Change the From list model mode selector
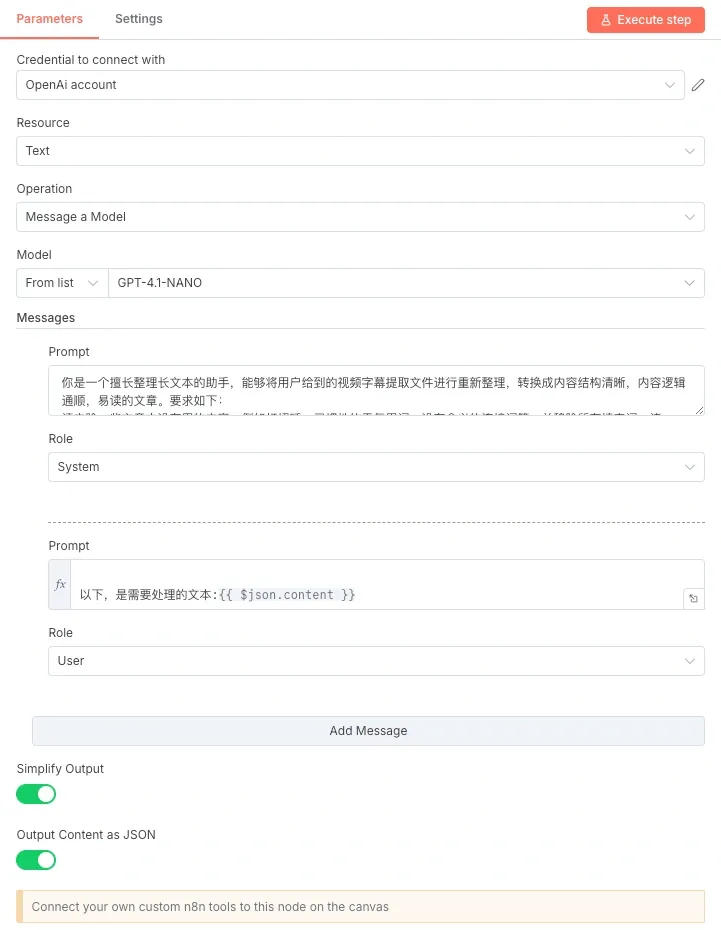 [62, 283]
